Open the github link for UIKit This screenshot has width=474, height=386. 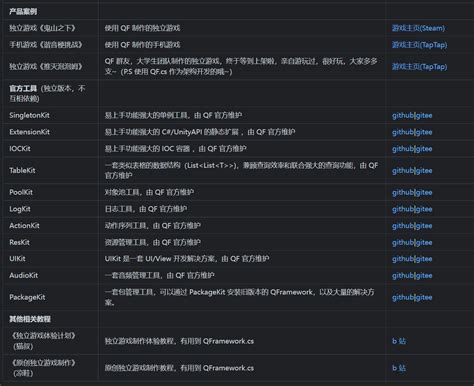[402, 259]
